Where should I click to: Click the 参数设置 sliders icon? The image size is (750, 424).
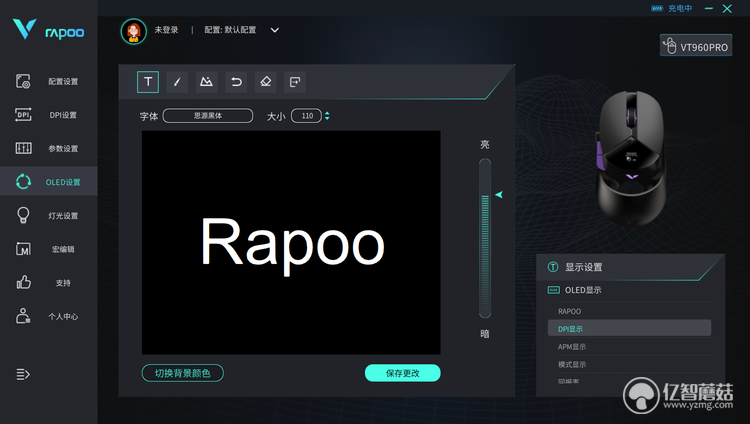pyautogui.click(x=23, y=148)
